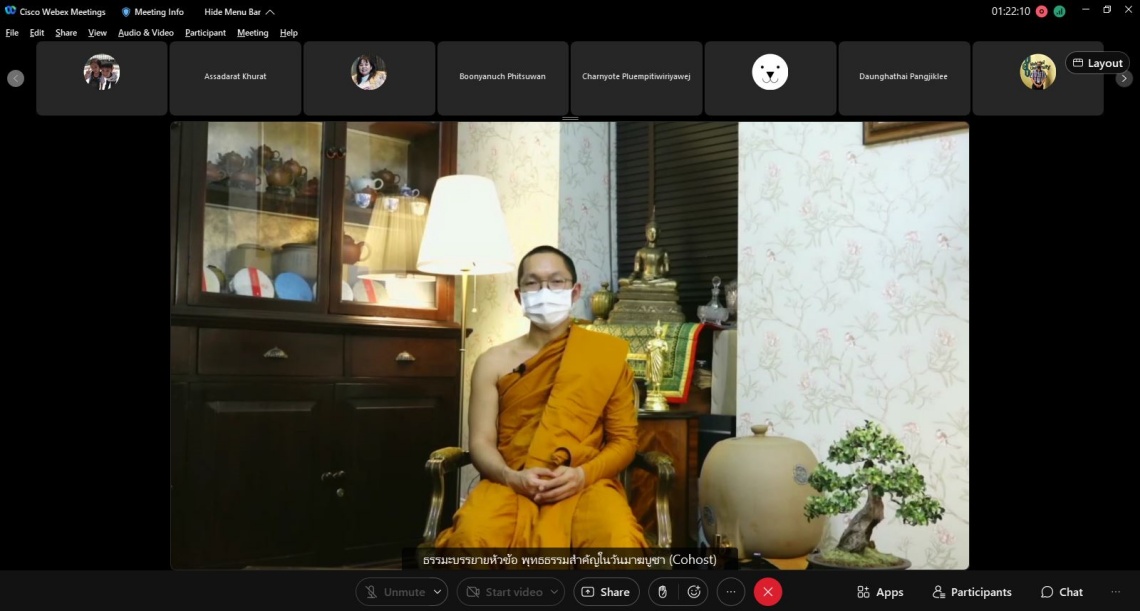
Task: Click the Share content button
Action: point(606,592)
